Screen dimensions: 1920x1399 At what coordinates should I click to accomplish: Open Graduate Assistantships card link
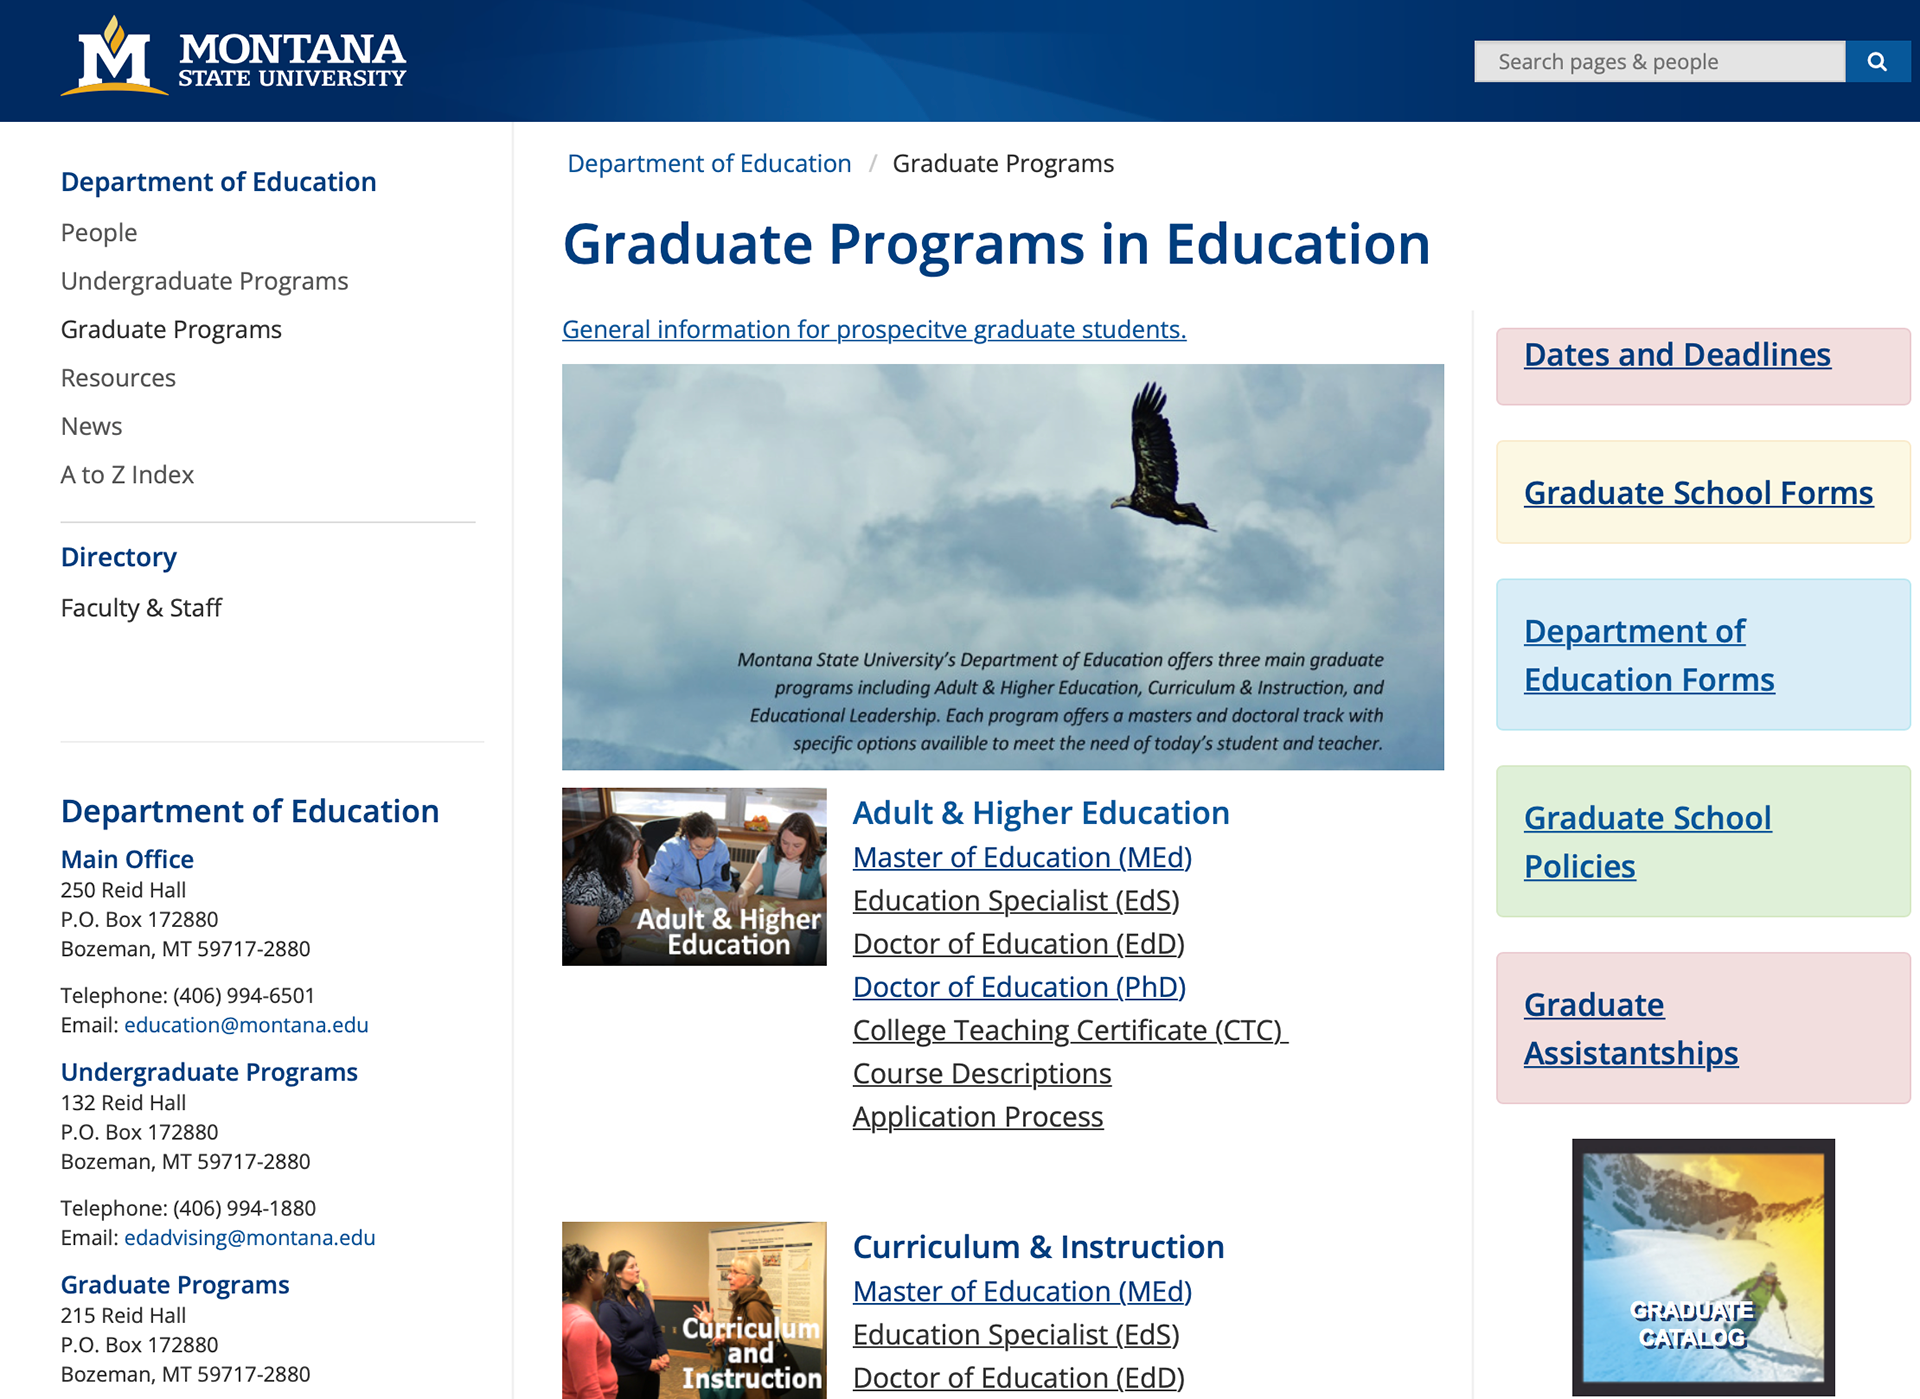tap(1630, 1029)
